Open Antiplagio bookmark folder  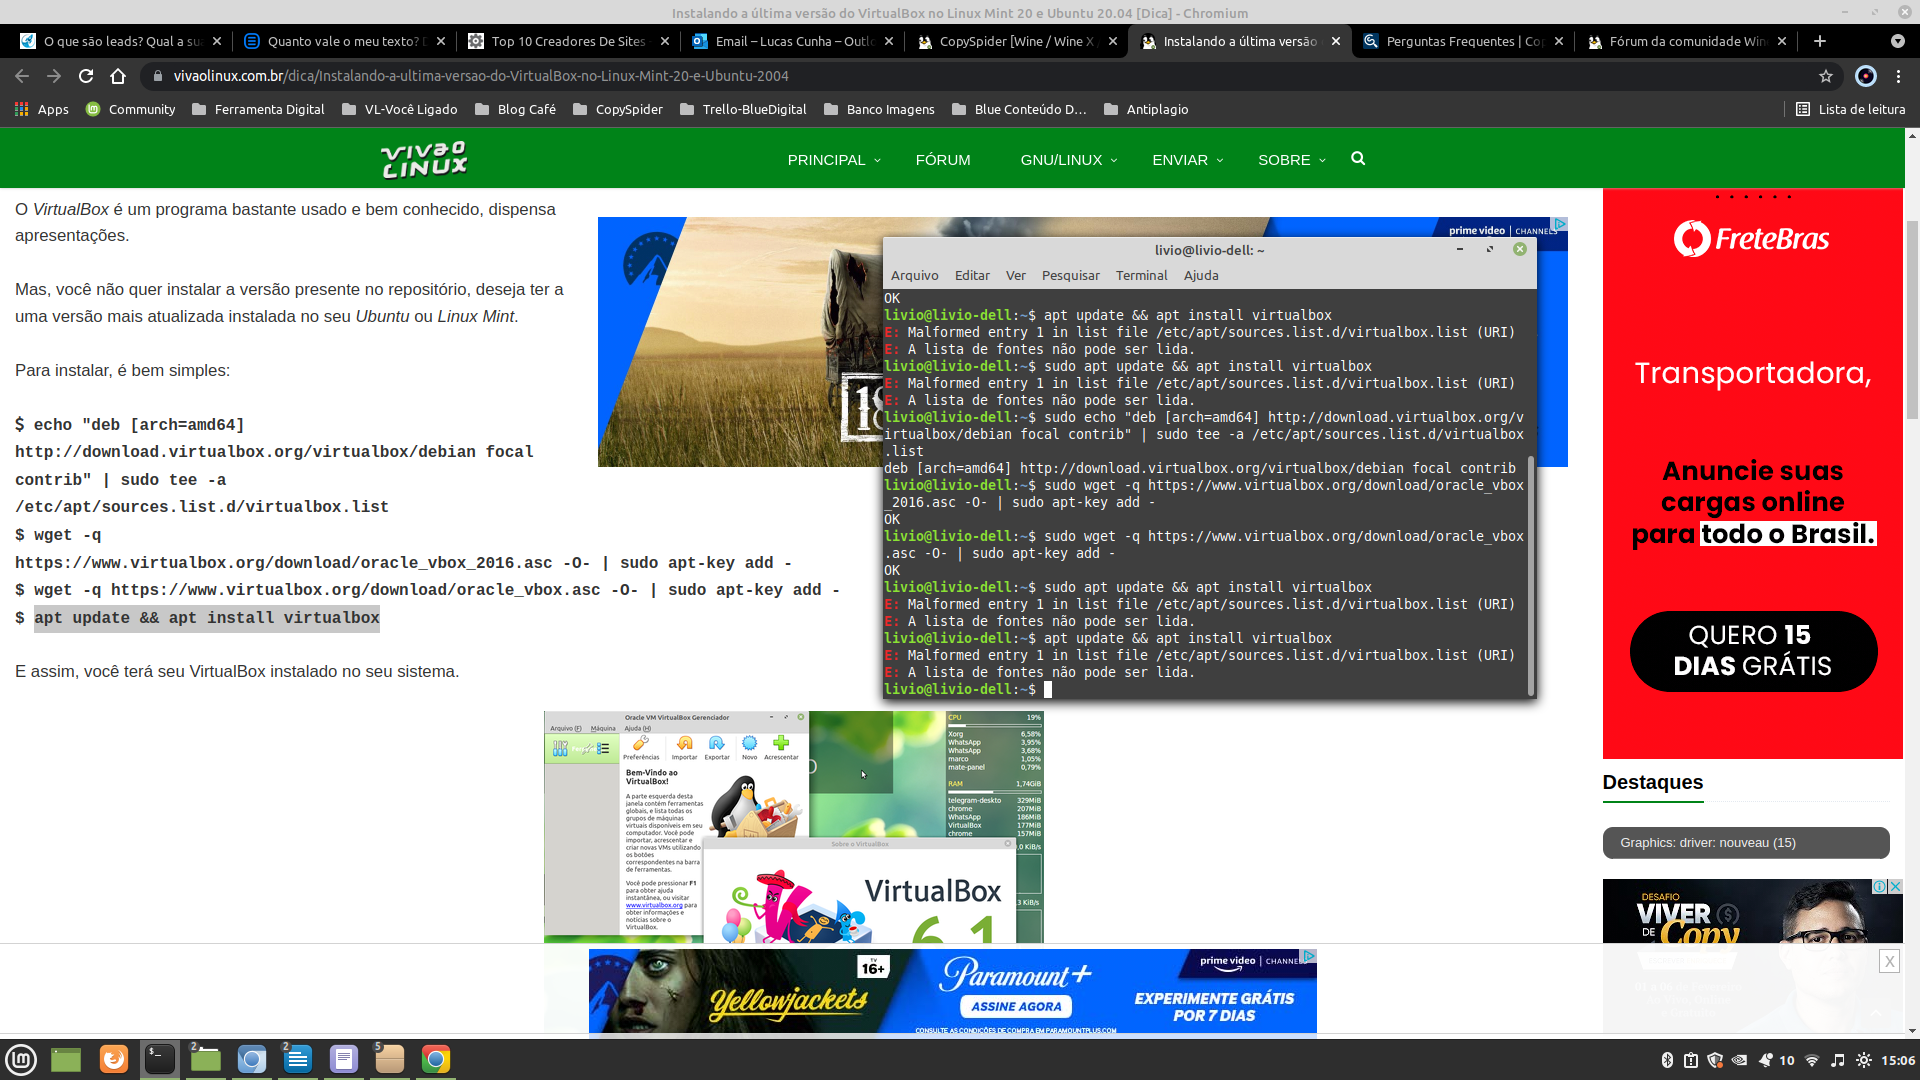pos(1146,109)
